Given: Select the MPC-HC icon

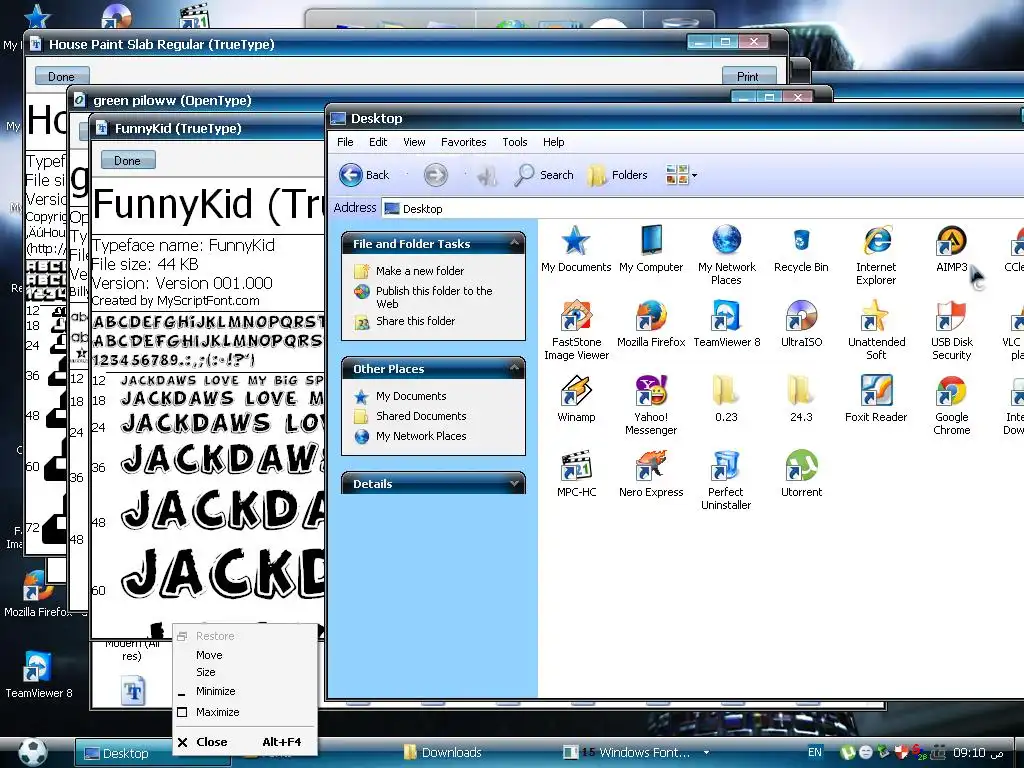Looking at the screenshot, I should tap(576, 474).
